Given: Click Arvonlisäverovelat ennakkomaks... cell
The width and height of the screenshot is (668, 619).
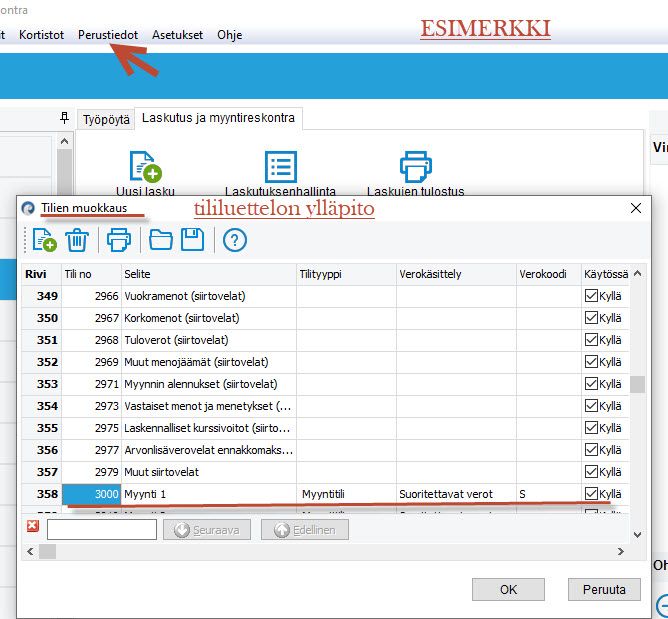Looking at the screenshot, I should pyautogui.click(x=209, y=450).
